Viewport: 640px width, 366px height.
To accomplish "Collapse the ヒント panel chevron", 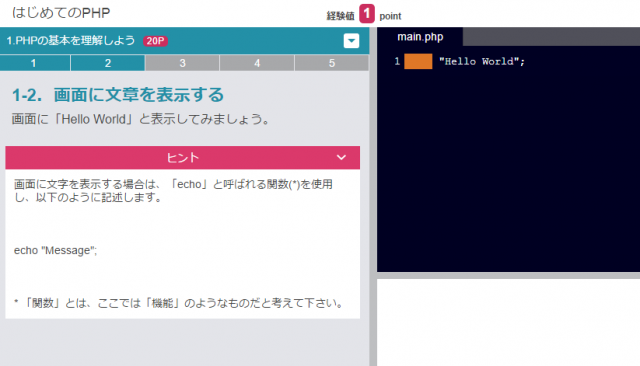I will tap(341, 157).
